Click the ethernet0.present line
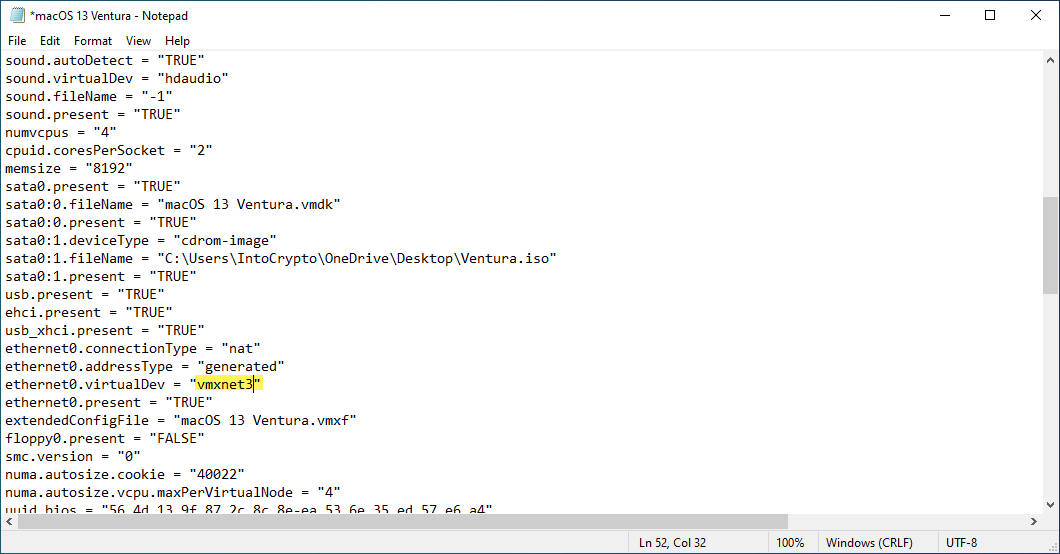 point(109,403)
